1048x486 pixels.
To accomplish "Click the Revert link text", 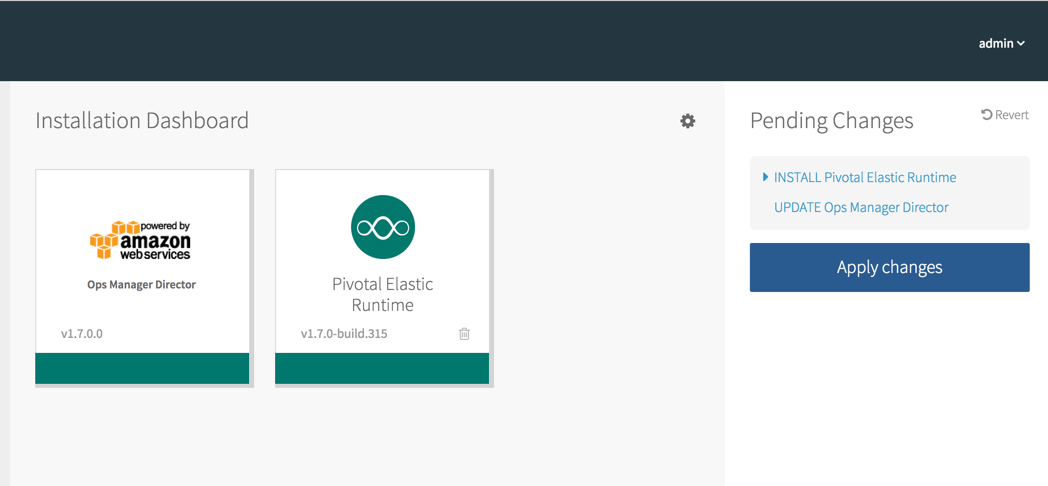I will (1011, 115).
